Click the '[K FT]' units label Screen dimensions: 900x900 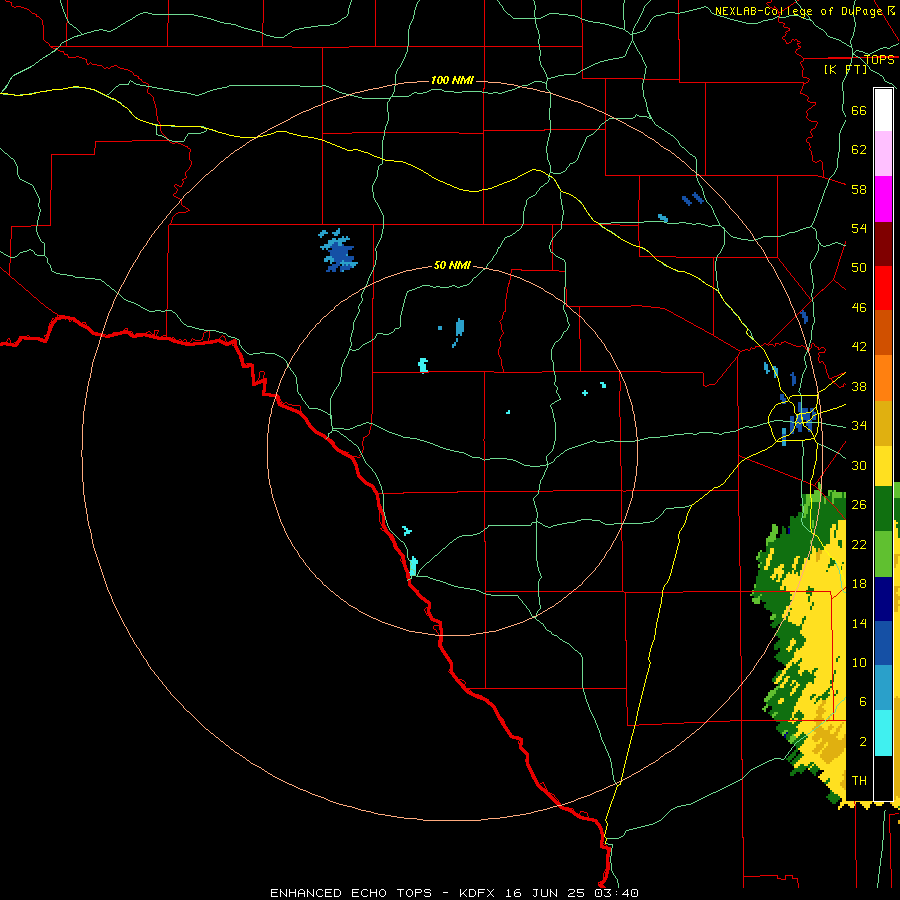click(845, 69)
